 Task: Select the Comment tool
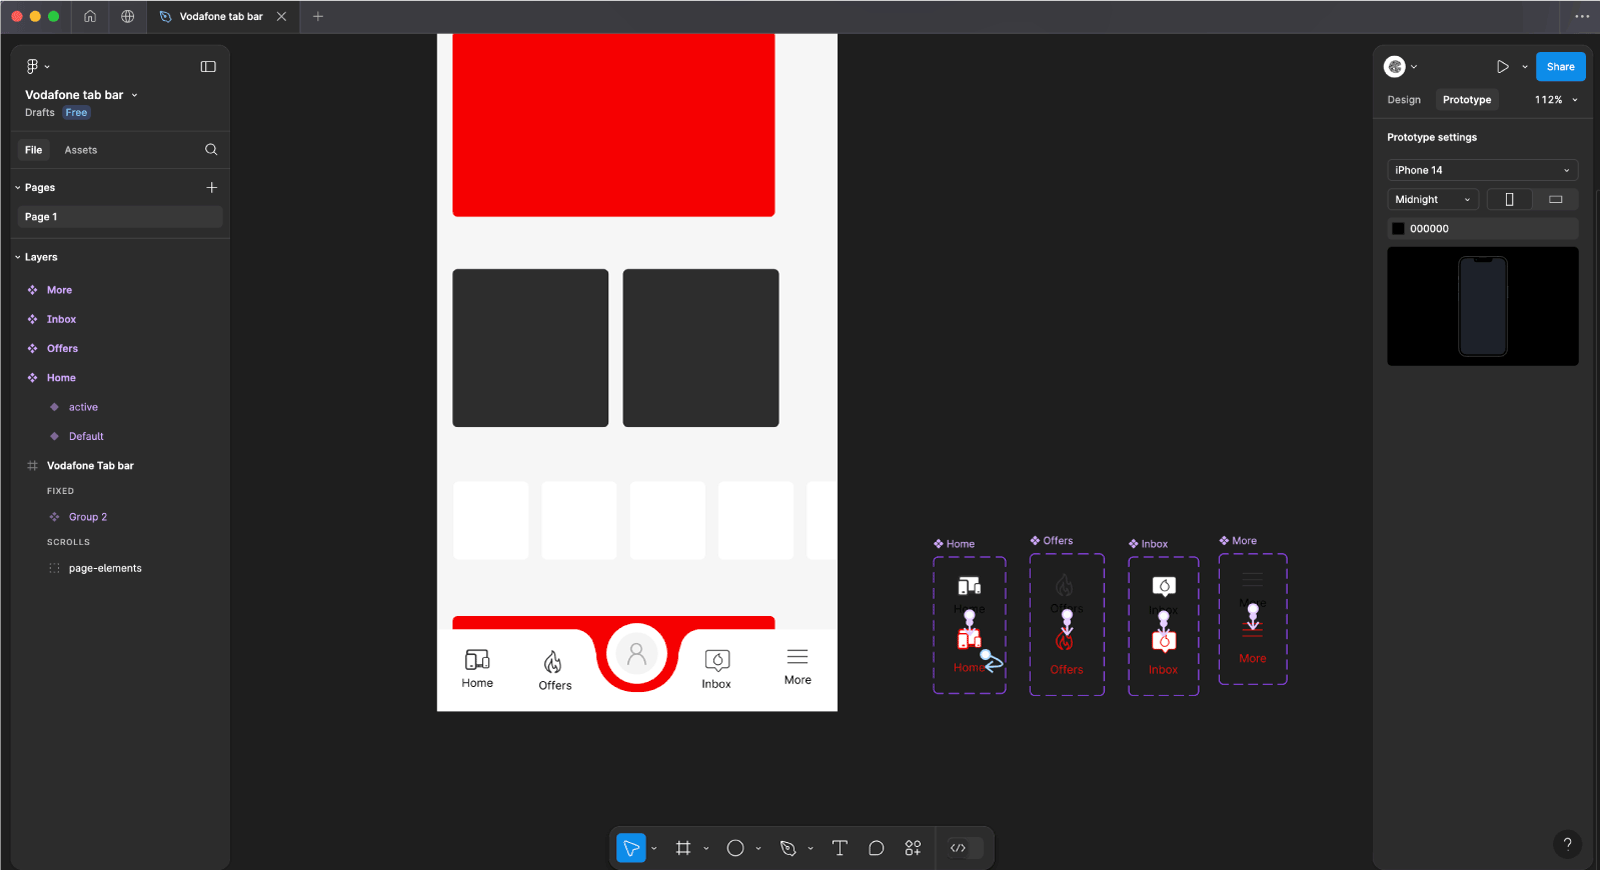tap(876, 848)
